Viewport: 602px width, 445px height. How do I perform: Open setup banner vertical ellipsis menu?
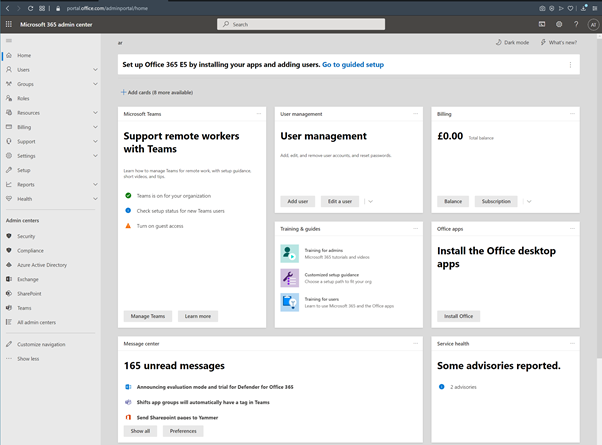click(x=570, y=65)
